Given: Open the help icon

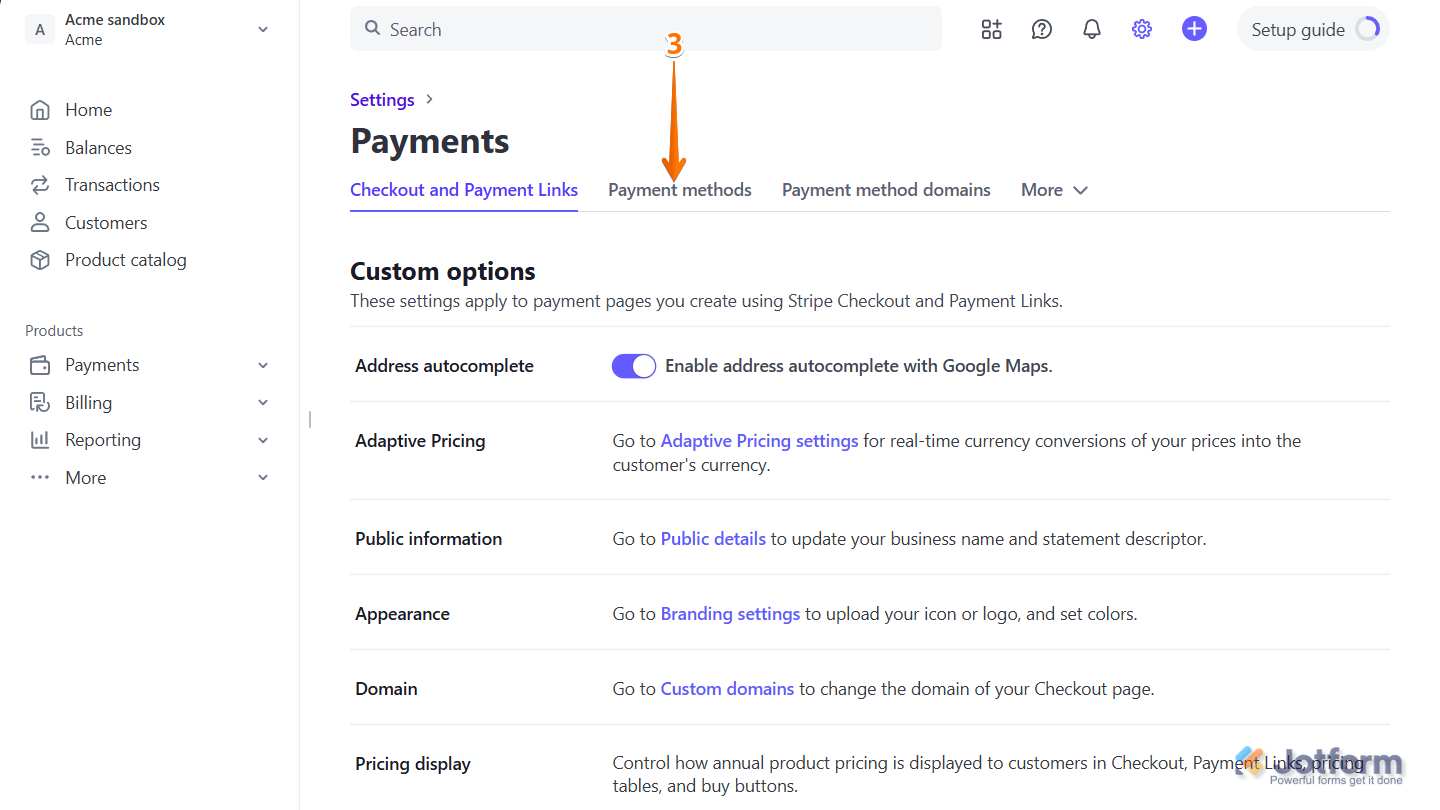Looking at the screenshot, I should click(x=1041, y=29).
